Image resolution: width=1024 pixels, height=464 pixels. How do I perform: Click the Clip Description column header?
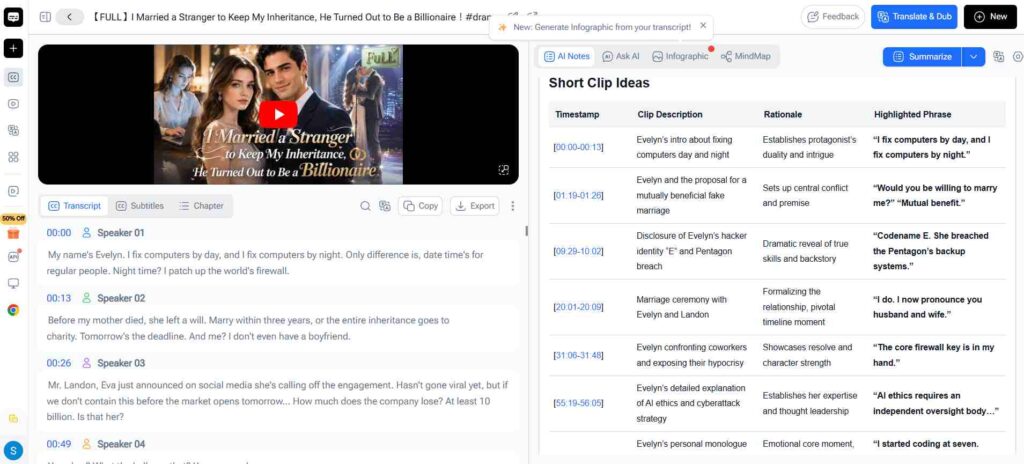(x=669, y=114)
